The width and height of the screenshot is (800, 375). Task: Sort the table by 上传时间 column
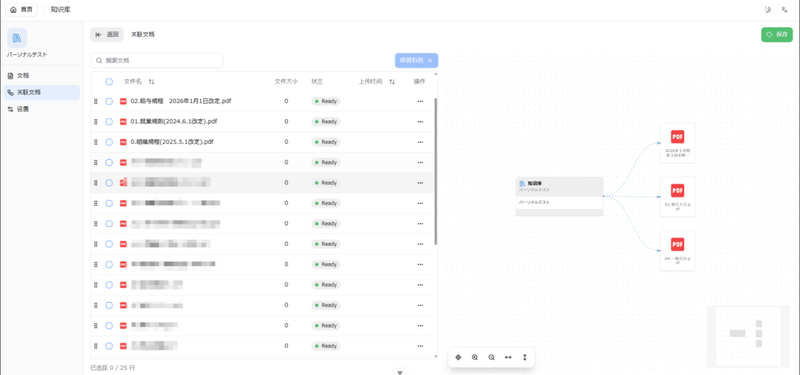click(392, 82)
